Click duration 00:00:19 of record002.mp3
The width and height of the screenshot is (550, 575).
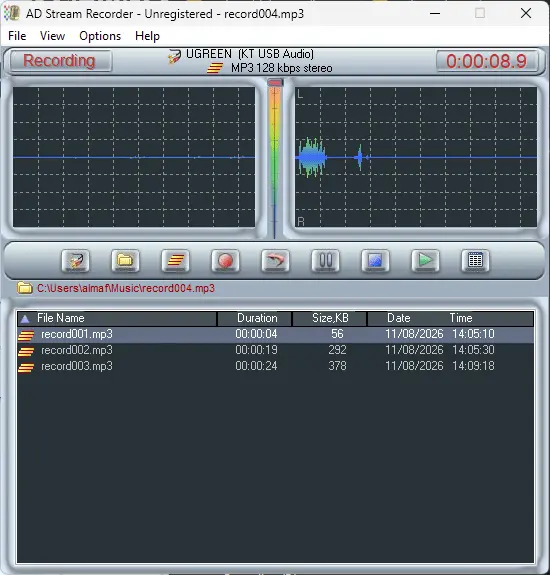pos(256,350)
